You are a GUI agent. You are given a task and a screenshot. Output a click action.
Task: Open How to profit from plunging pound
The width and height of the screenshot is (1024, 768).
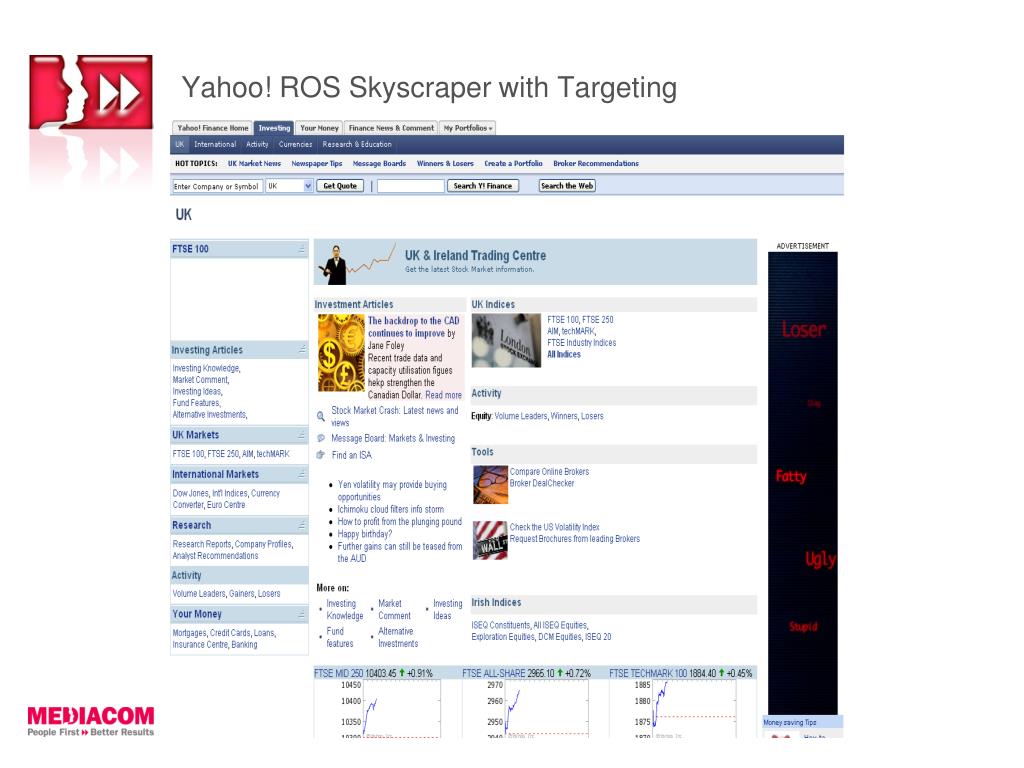[400, 522]
